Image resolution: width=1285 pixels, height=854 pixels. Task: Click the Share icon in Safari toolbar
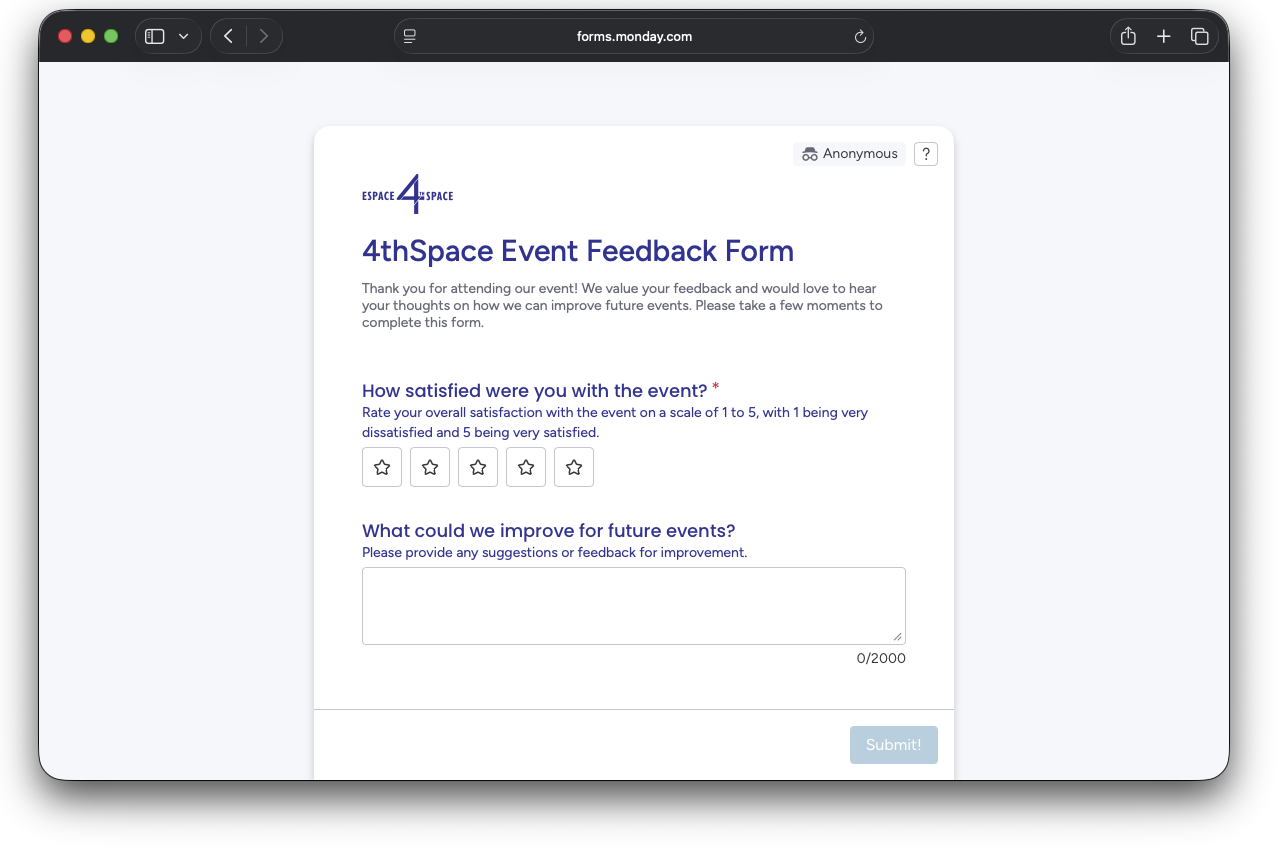click(x=1128, y=36)
